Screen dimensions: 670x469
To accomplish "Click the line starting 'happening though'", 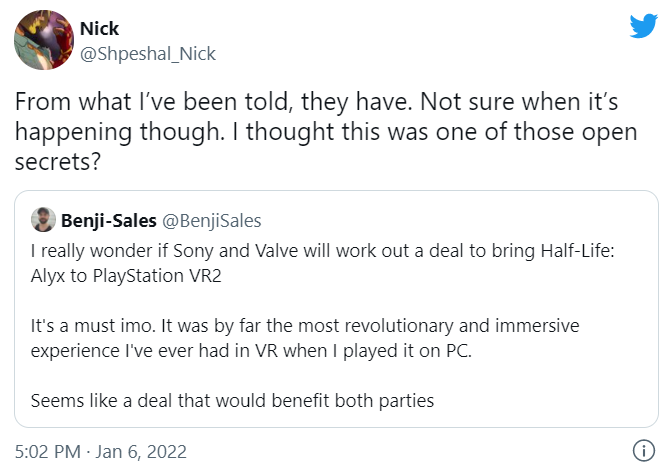I will (326, 132).
